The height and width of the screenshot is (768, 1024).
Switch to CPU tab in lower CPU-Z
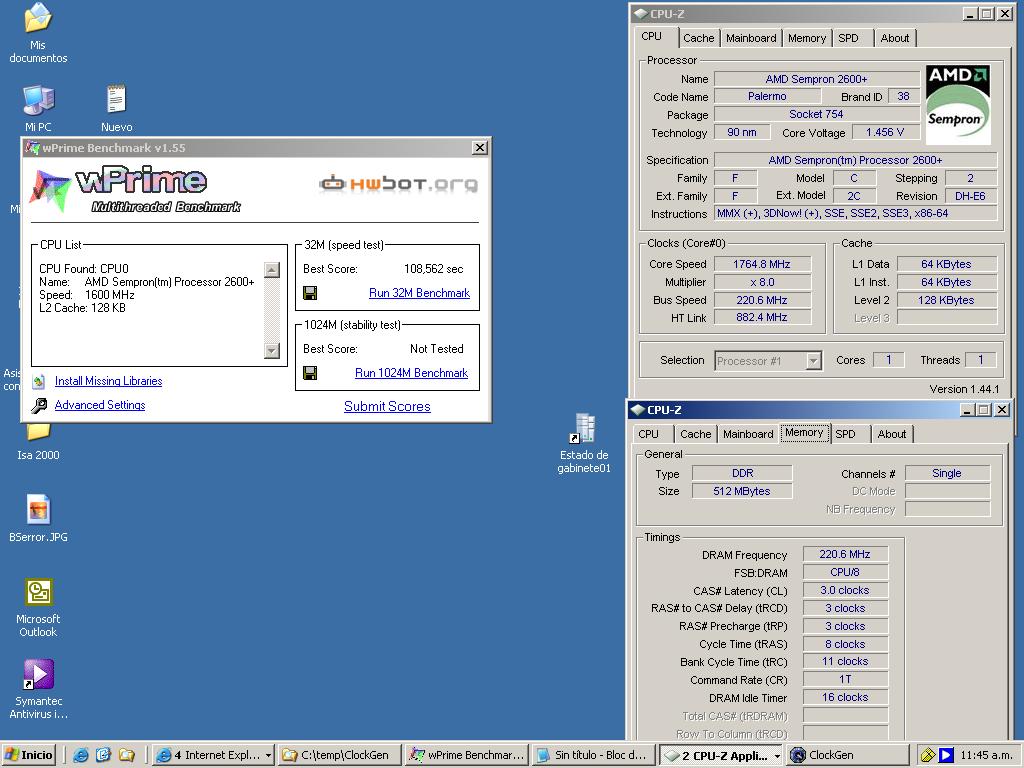(648, 434)
